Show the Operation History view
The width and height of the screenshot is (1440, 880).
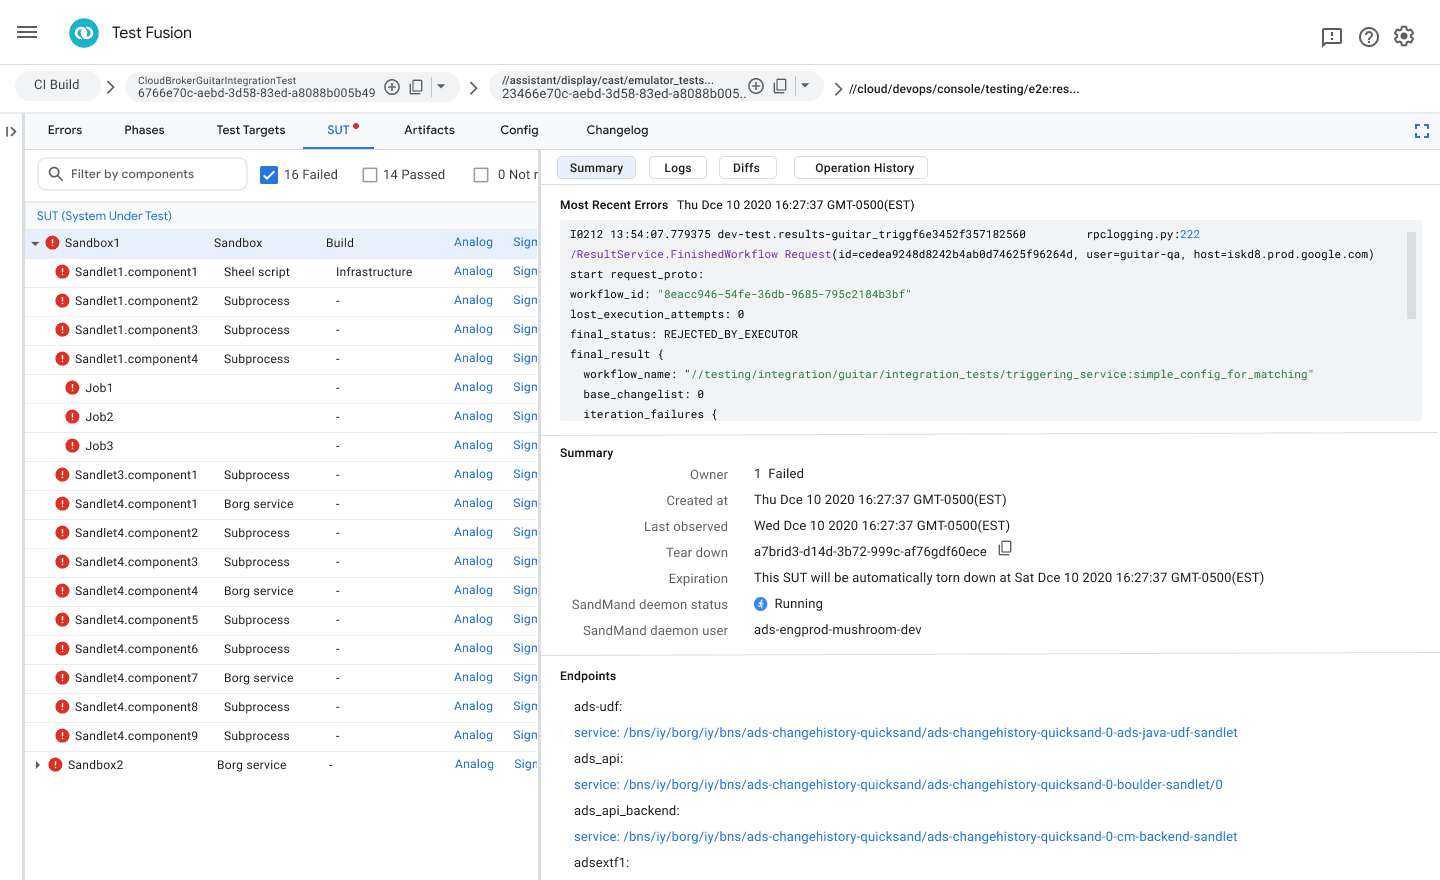864,168
